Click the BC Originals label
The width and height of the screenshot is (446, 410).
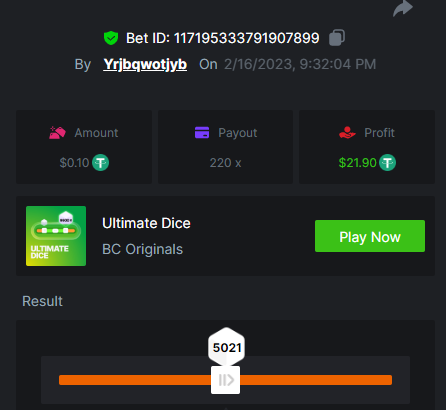click(143, 249)
